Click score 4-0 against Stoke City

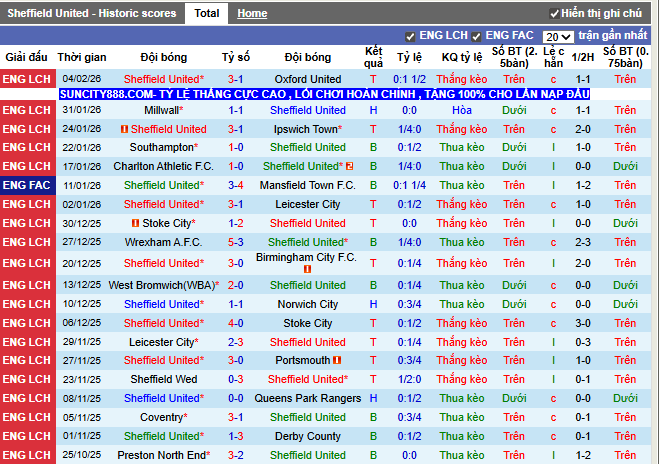click(x=236, y=323)
